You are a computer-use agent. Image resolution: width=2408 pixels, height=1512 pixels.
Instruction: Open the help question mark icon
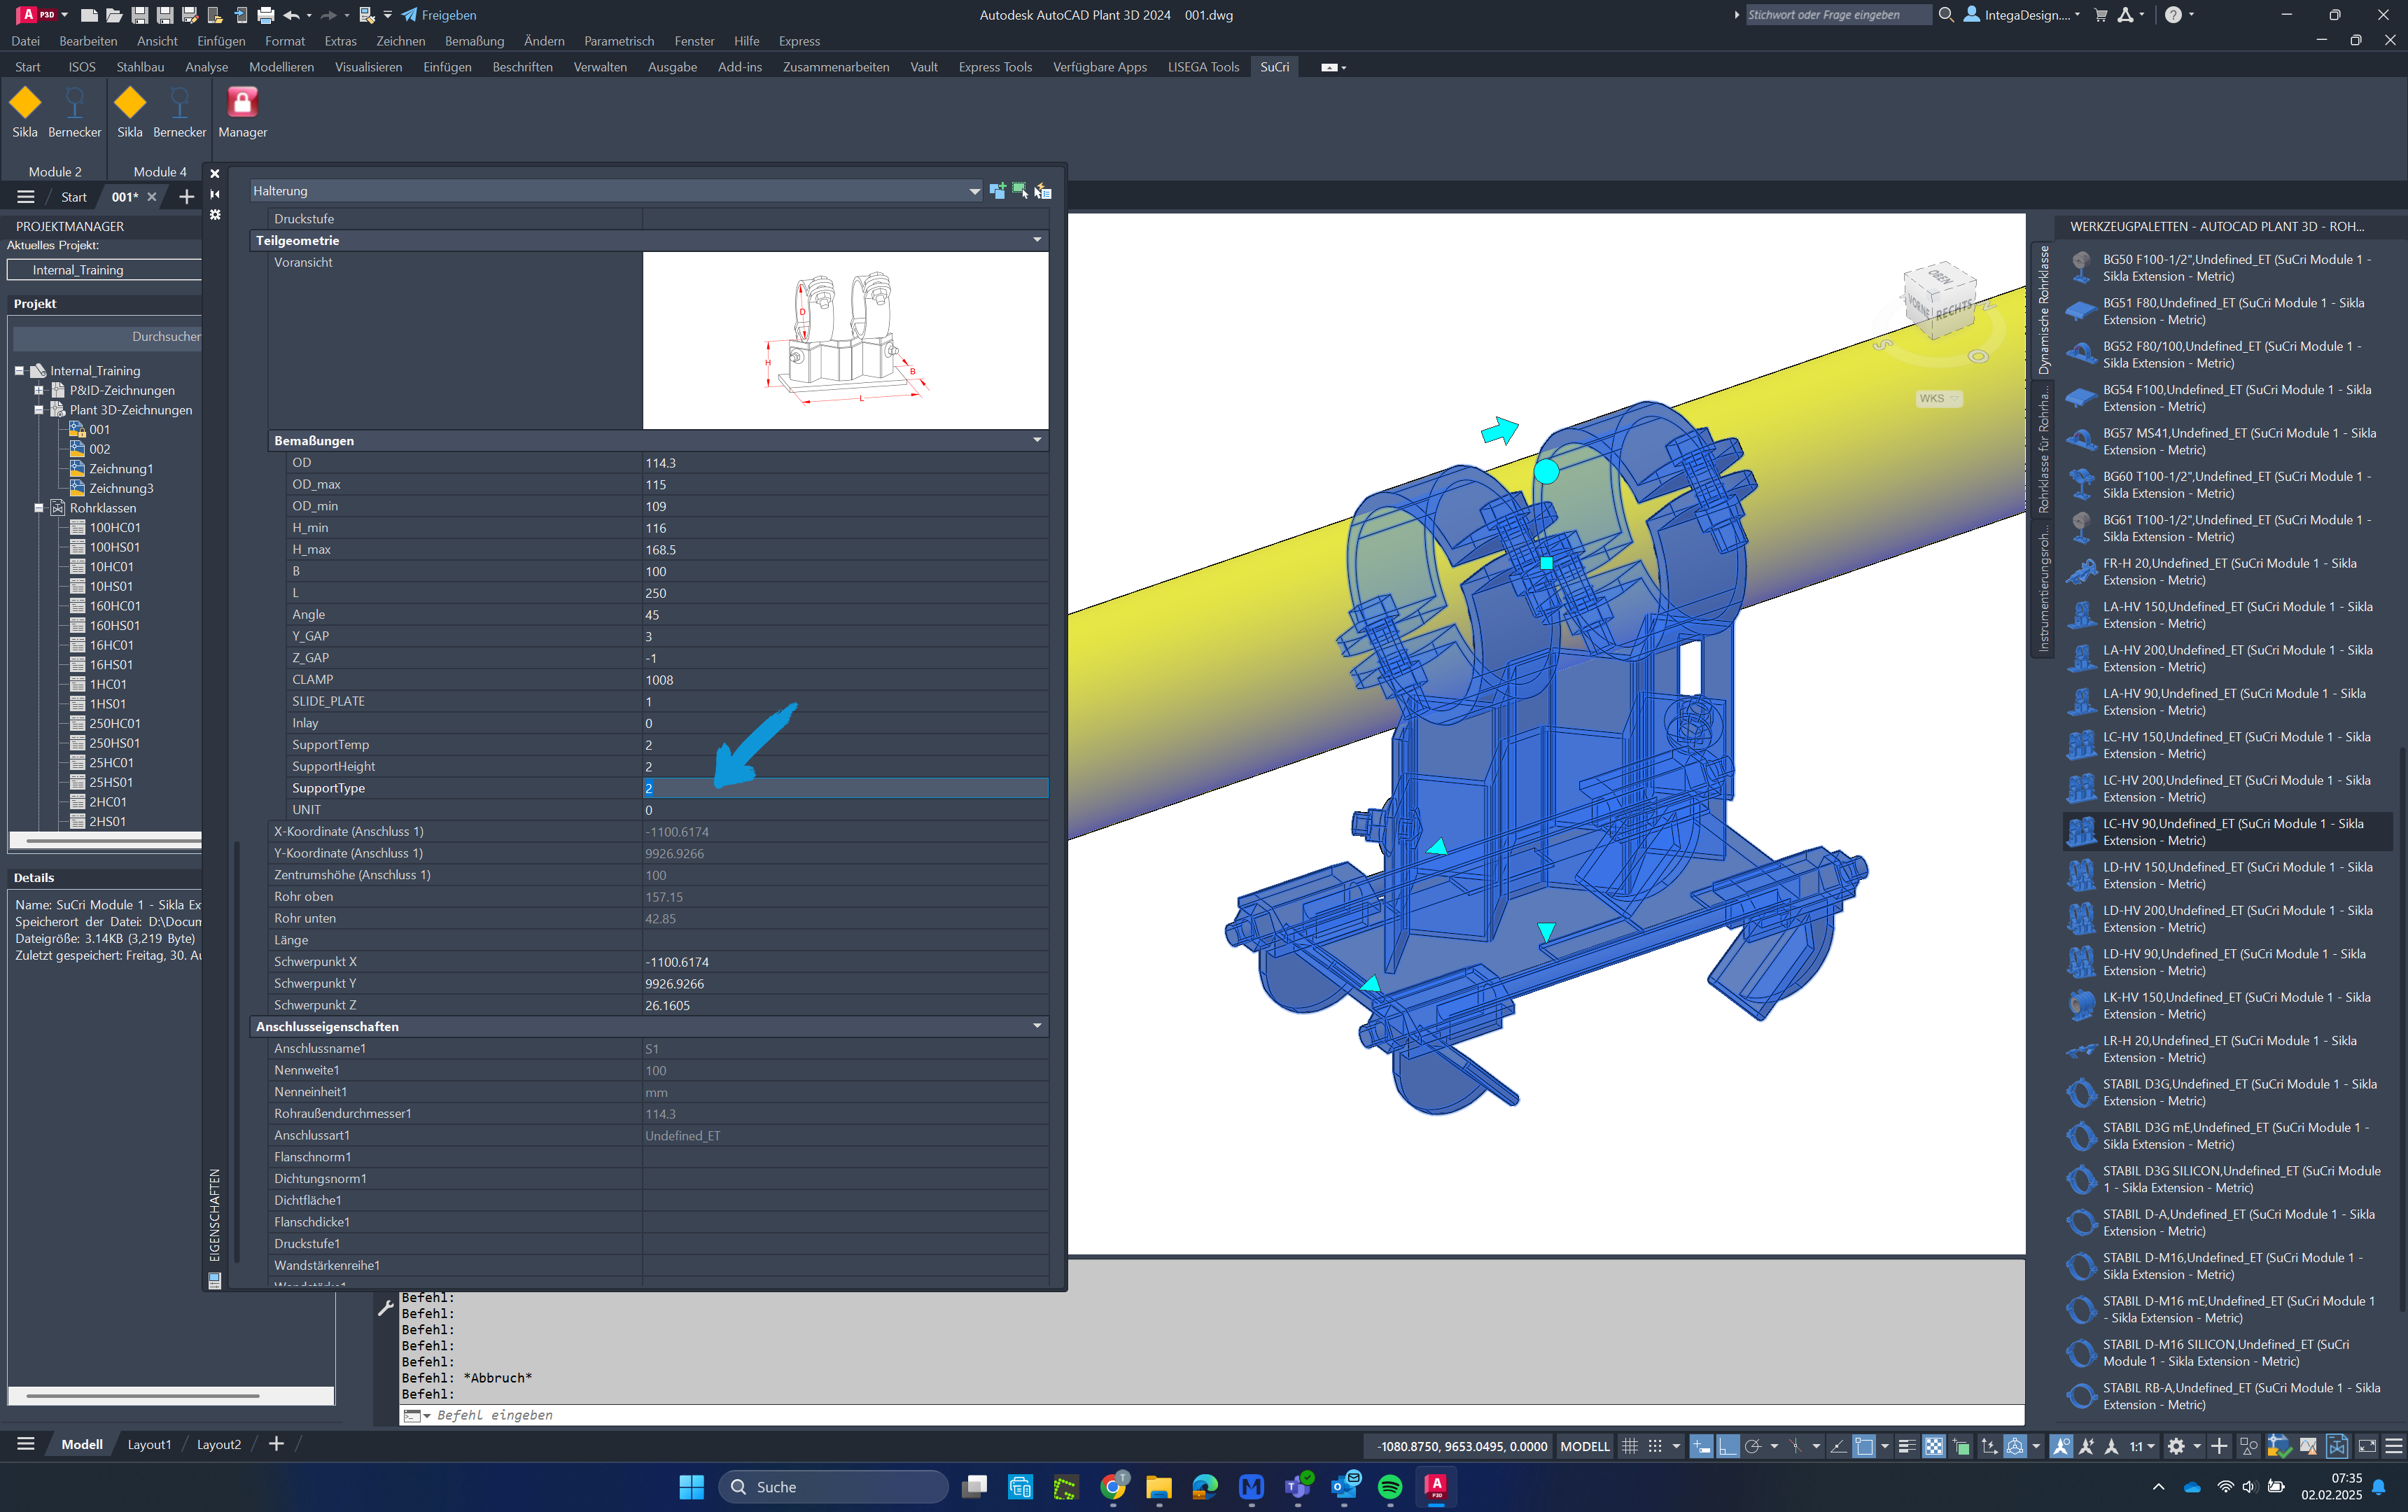tap(2173, 15)
